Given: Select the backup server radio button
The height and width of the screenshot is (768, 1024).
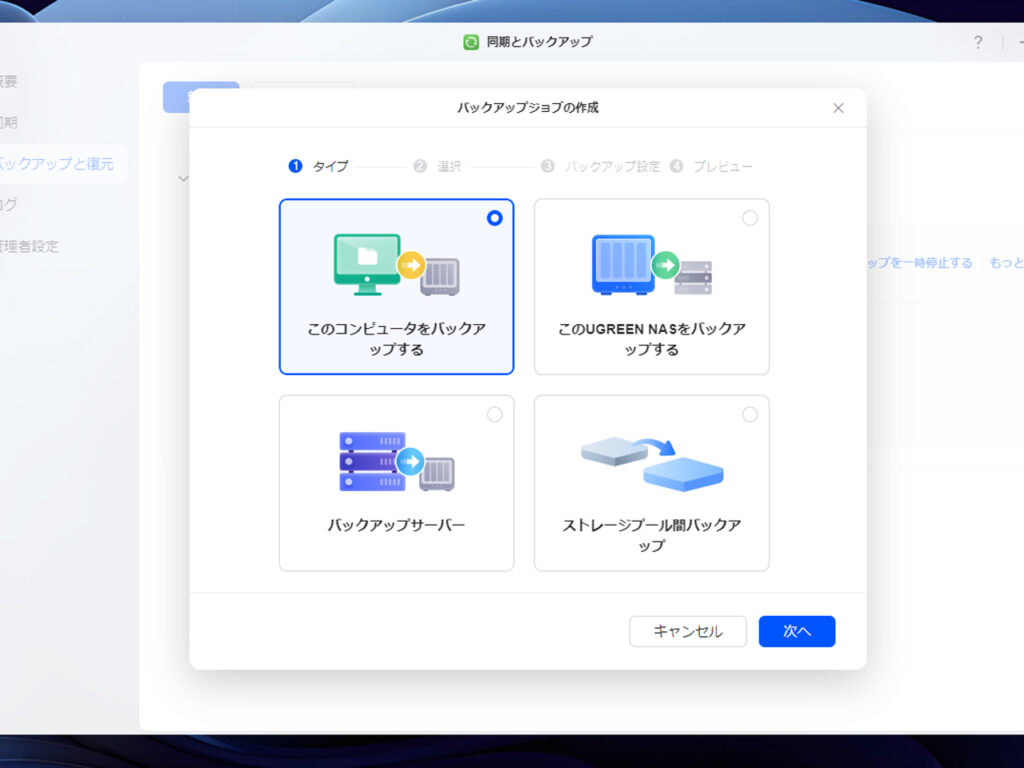Looking at the screenshot, I should [494, 415].
